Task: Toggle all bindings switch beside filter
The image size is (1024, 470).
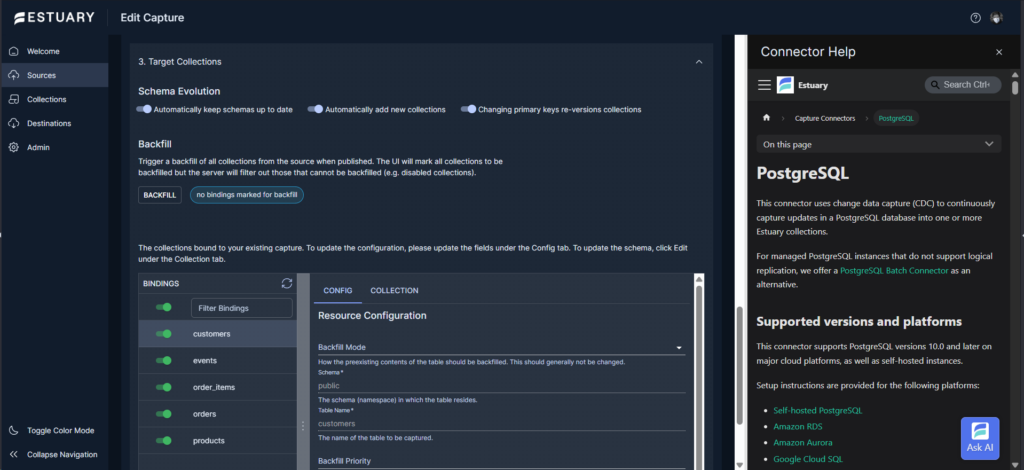Action: 164,307
